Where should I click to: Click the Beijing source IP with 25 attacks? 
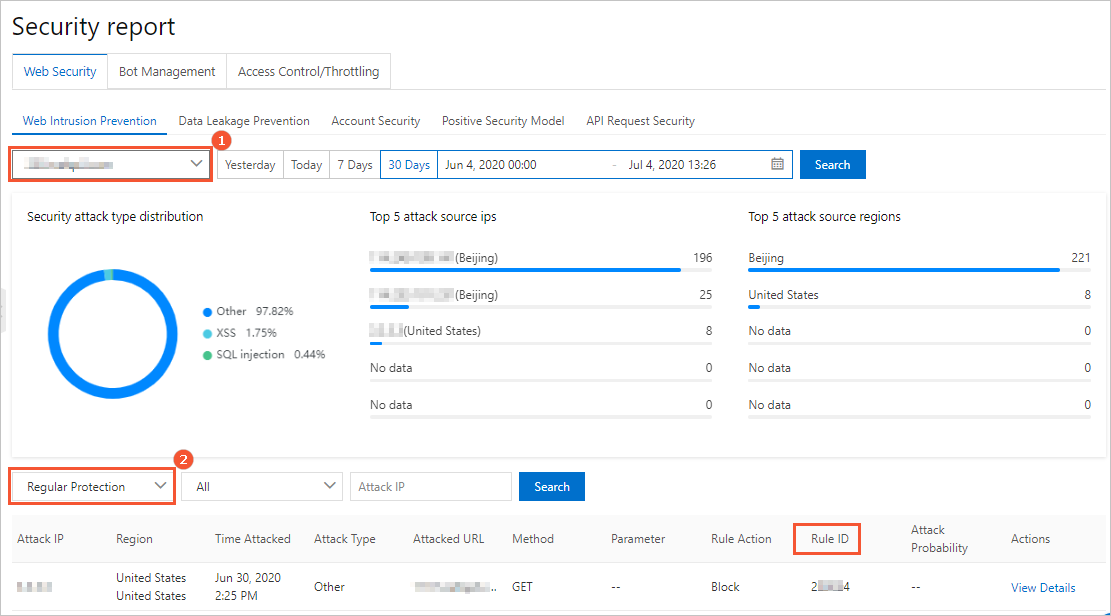coord(434,295)
